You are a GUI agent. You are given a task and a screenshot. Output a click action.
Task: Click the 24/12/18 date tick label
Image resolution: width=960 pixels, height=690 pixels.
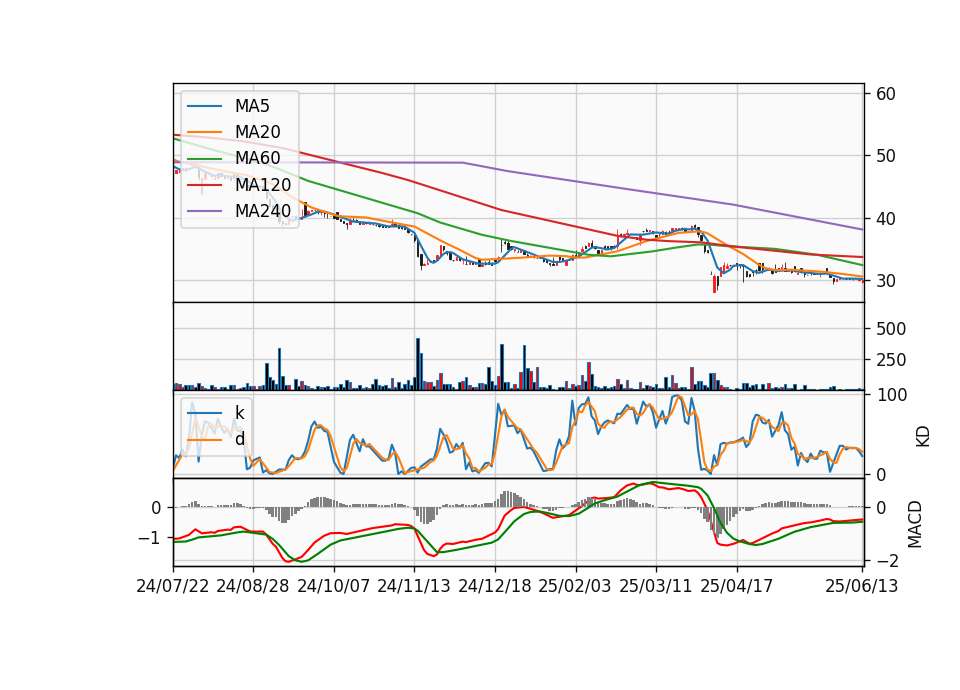495,586
